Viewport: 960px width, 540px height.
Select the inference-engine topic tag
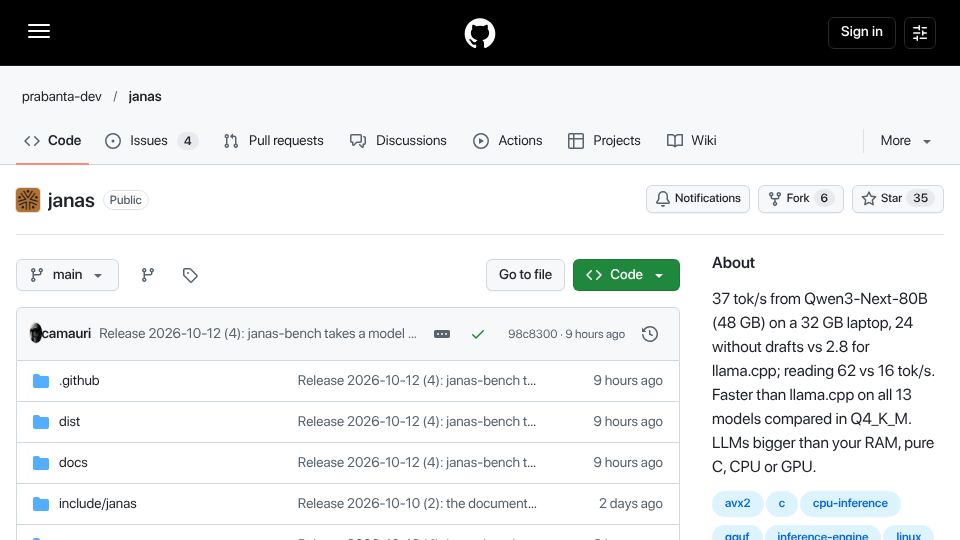822,534
